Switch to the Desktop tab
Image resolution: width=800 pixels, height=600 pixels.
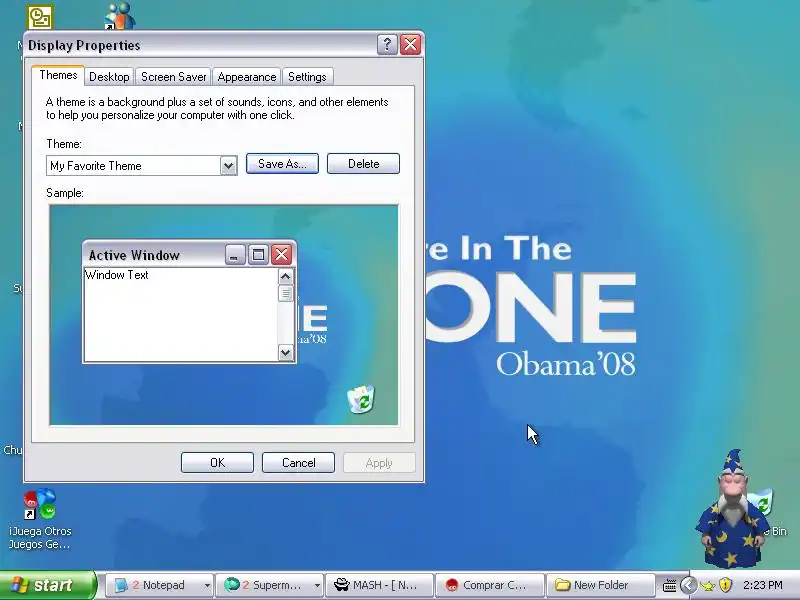click(x=109, y=77)
